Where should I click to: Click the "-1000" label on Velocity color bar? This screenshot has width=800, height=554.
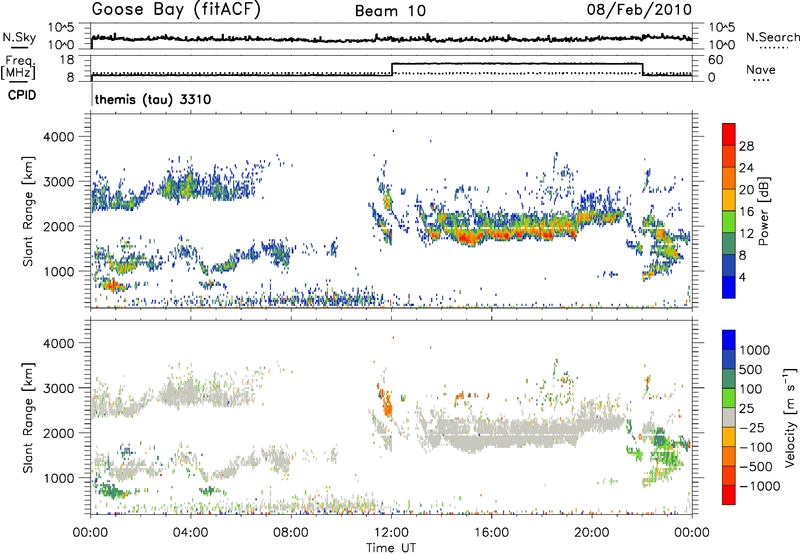[760, 486]
